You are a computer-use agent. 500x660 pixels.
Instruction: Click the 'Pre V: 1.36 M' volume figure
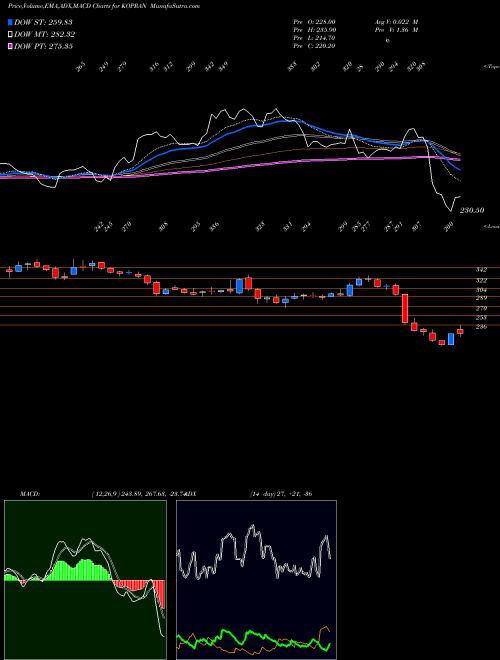[x=396, y=30]
